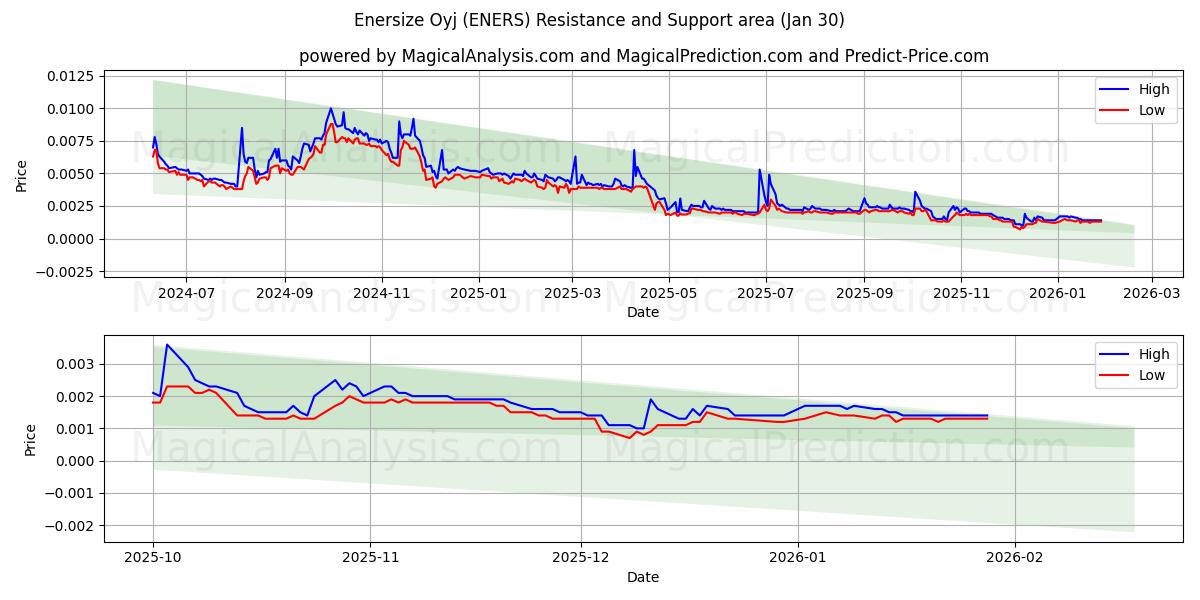Click the '0.001' y-axis label on bottom chart
Image resolution: width=1200 pixels, height=600 pixels.
point(77,429)
